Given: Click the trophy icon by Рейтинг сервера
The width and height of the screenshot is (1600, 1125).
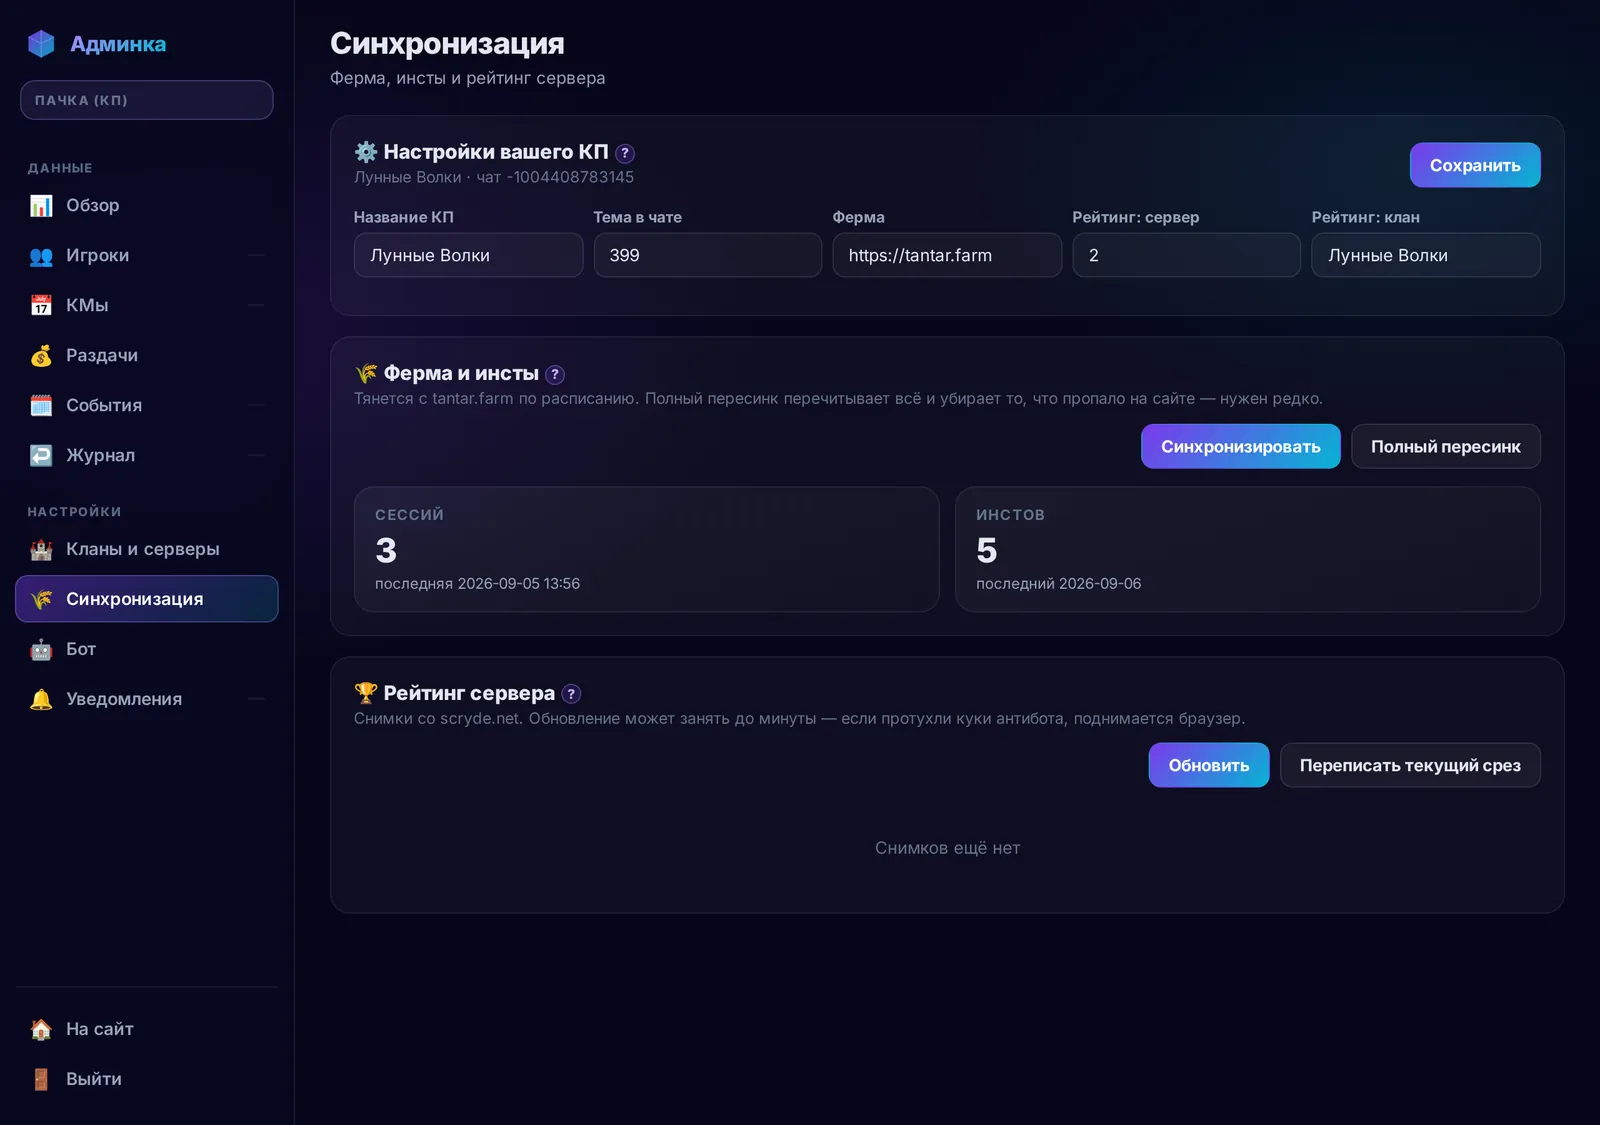Looking at the screenshot, I should pyautogui.click(x=366, y=693).
